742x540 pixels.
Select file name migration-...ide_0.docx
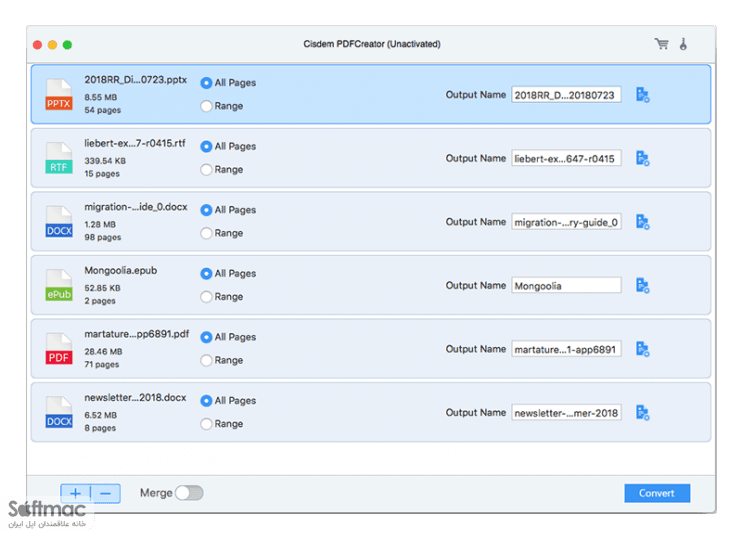[x=136, y=207]
